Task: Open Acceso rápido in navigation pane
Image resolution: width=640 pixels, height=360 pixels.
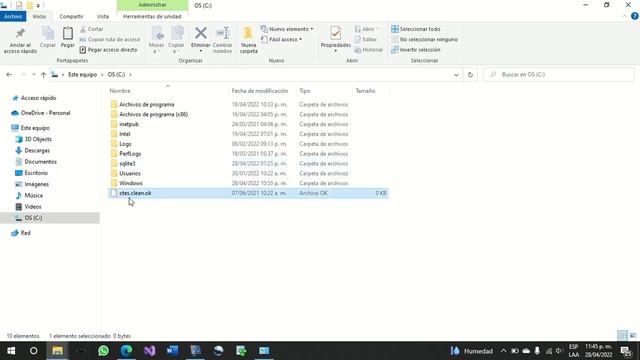Action: click(x=38, y=98)
